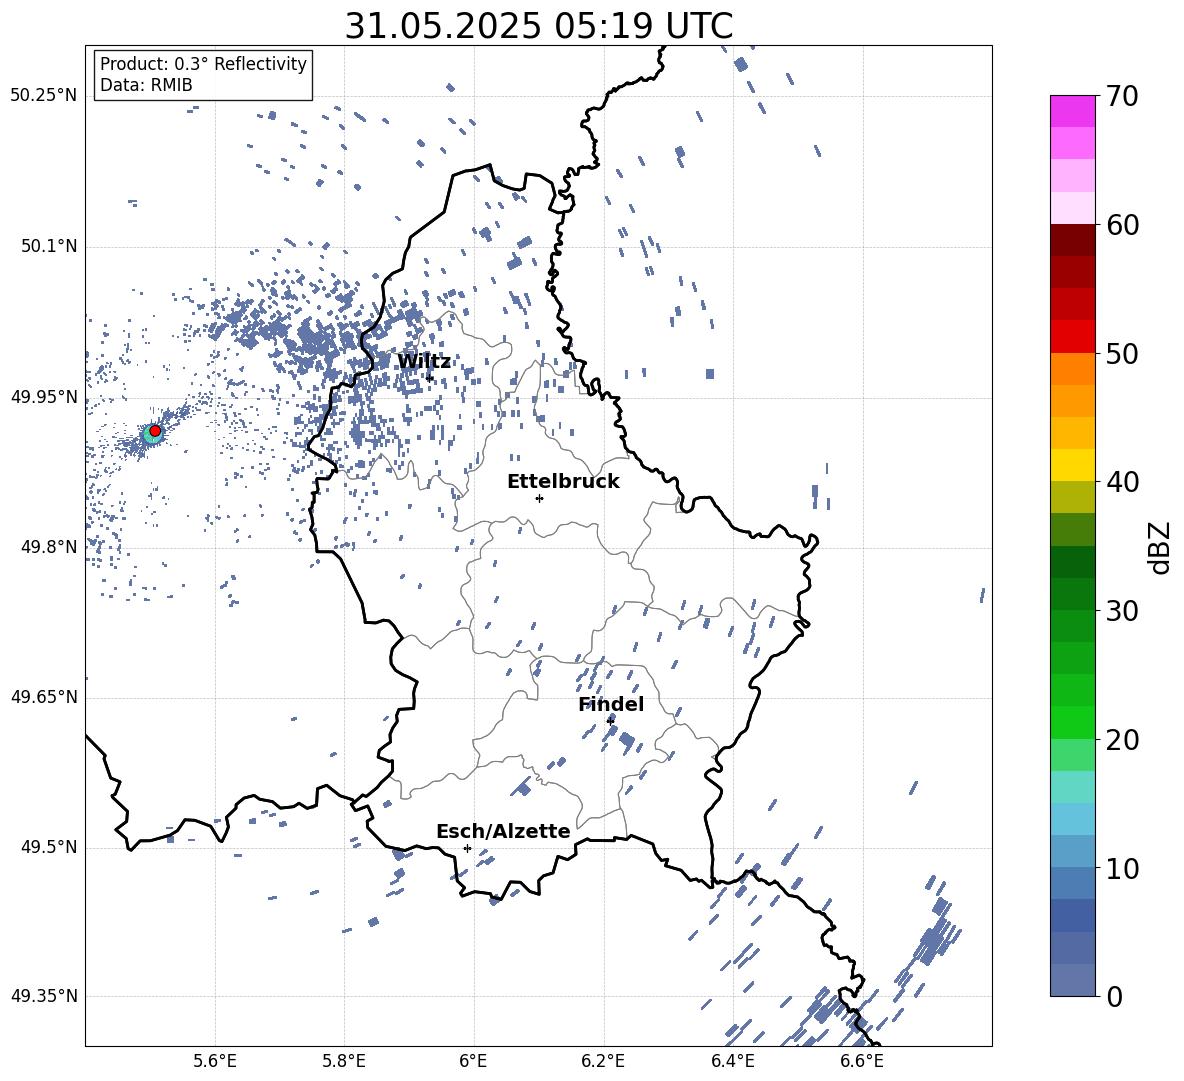Image resolution: width=1184 pixels, height=1081 pixels.
Task: Click the 6.2°E longitude label
Action: point(603,1061)
